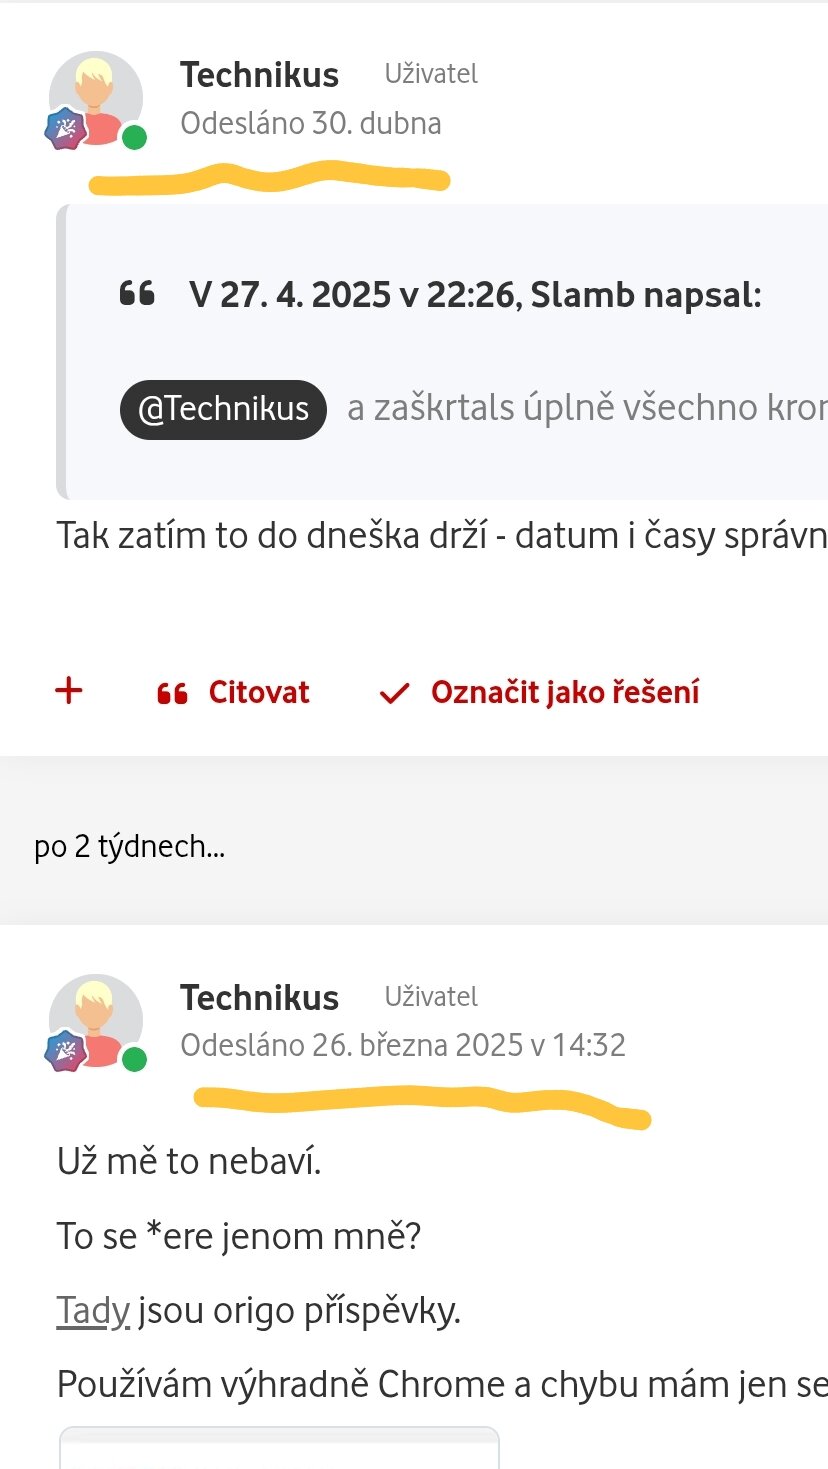The image size is (828, 1469).
Task: Click the @Technikus mention tag
Action: click(x=224, y=409)
